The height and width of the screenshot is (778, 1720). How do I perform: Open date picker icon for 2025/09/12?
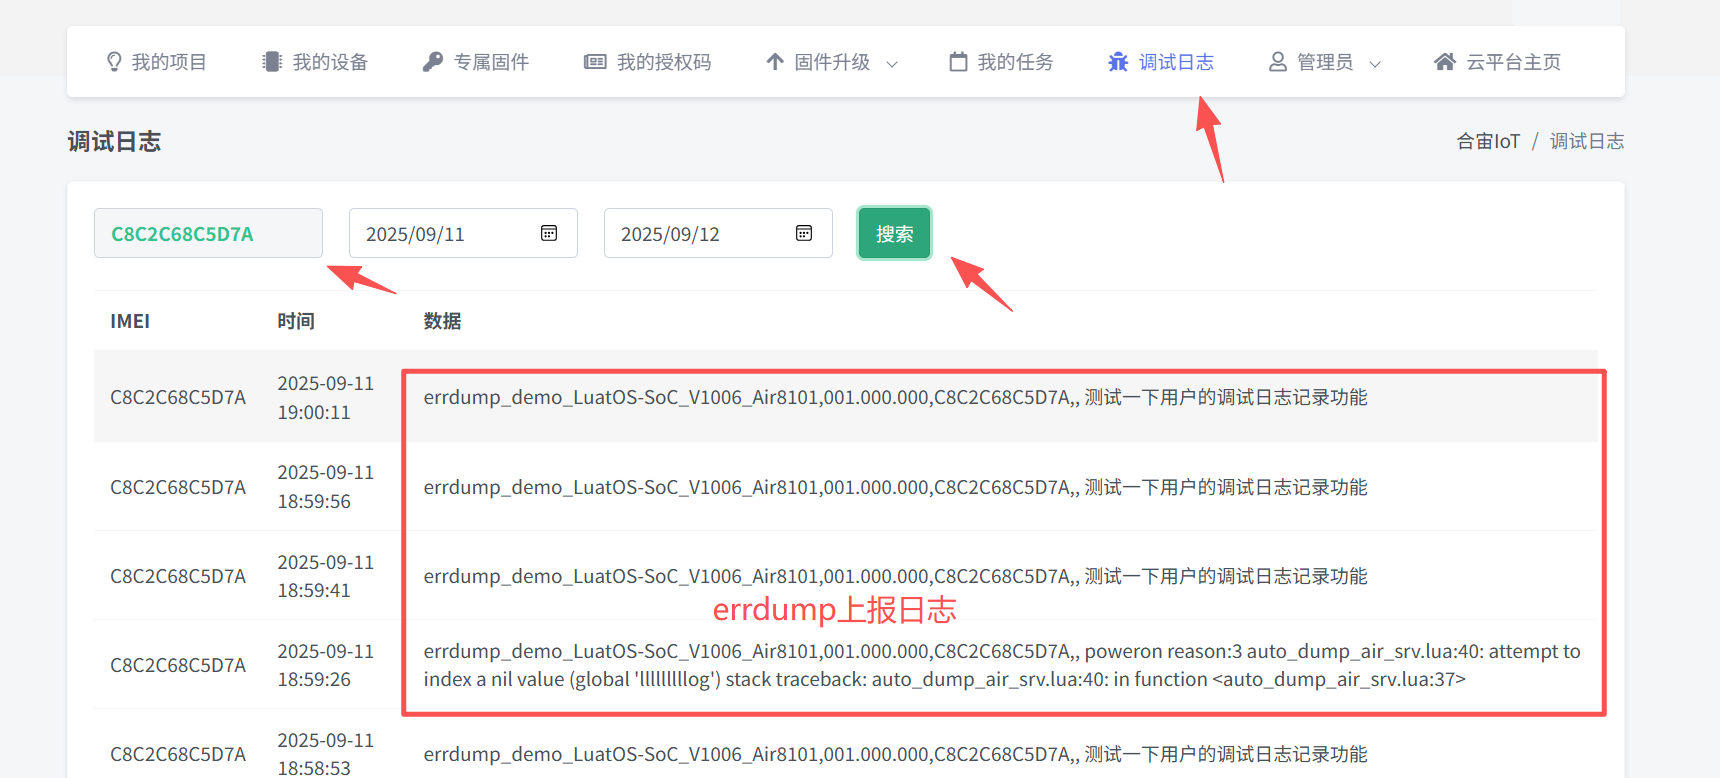[804, 233]
